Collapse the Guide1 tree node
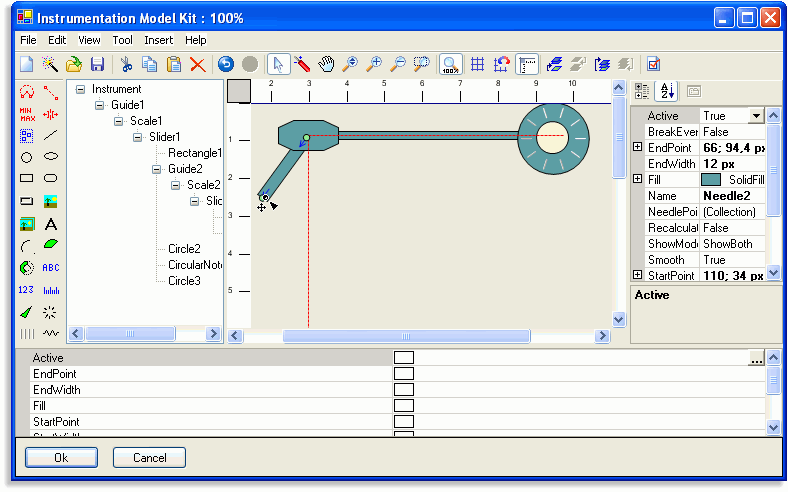 (x=100, y=106)
